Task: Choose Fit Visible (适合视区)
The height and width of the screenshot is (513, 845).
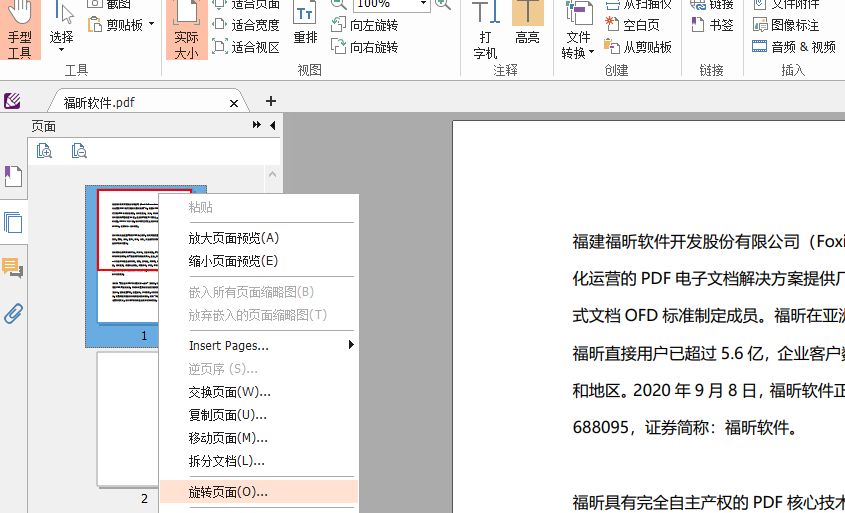Action: pyautogui.click(x=246, y=47)
